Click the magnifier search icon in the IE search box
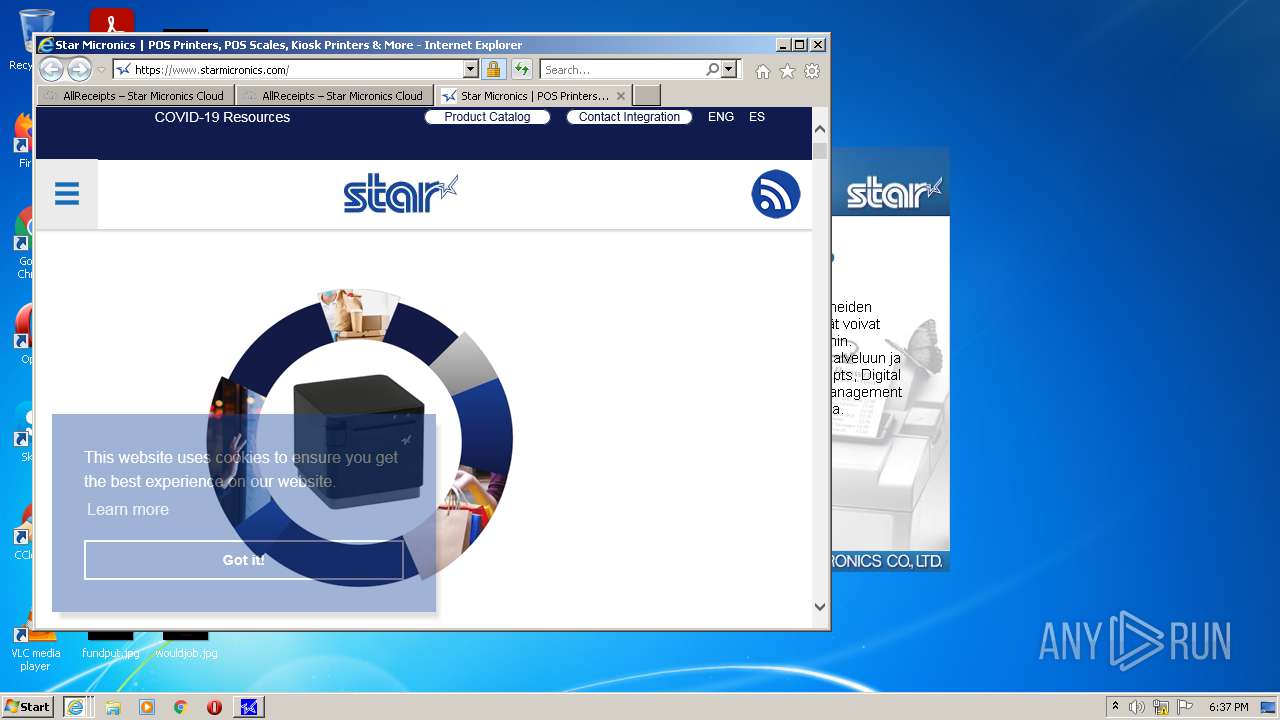1280x720 pixels. (x=712, y=70)
